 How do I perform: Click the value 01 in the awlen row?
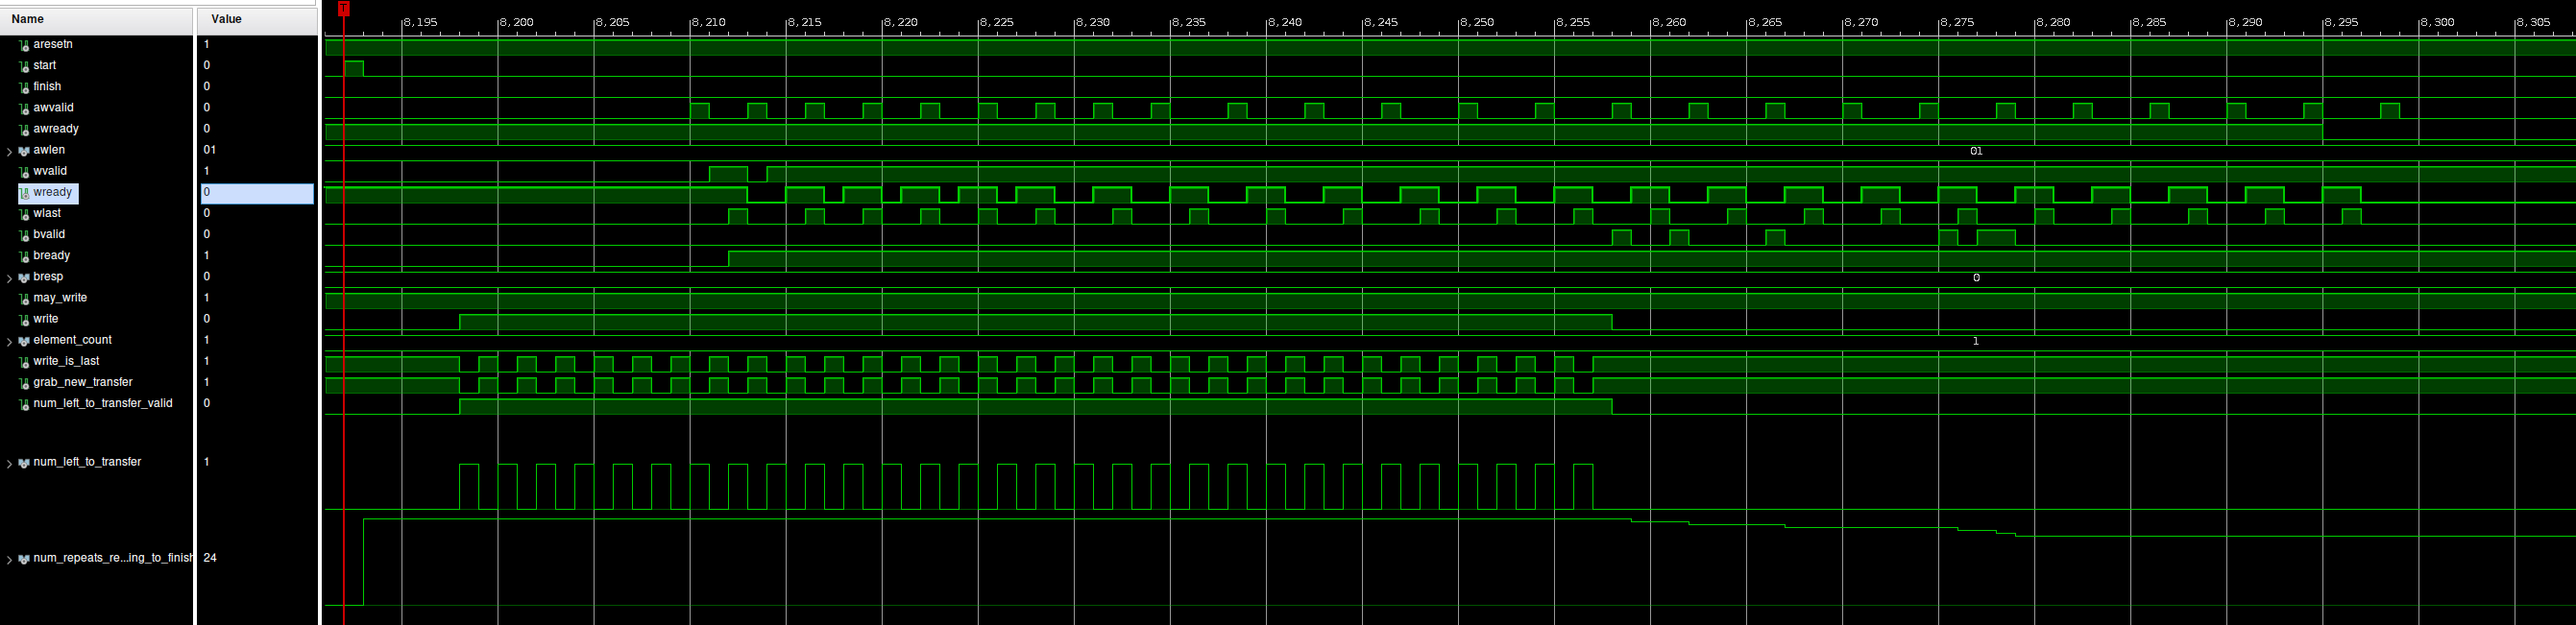click(x=210, y=150)
